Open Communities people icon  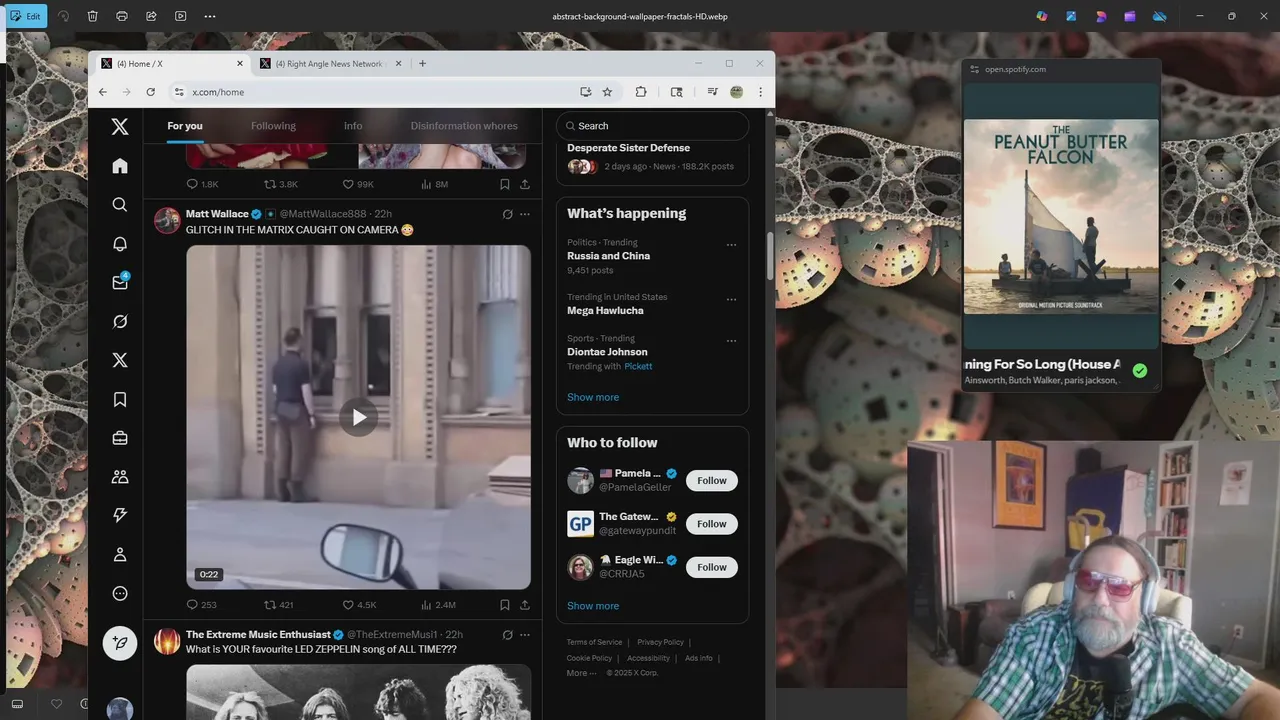pos(120,477)
